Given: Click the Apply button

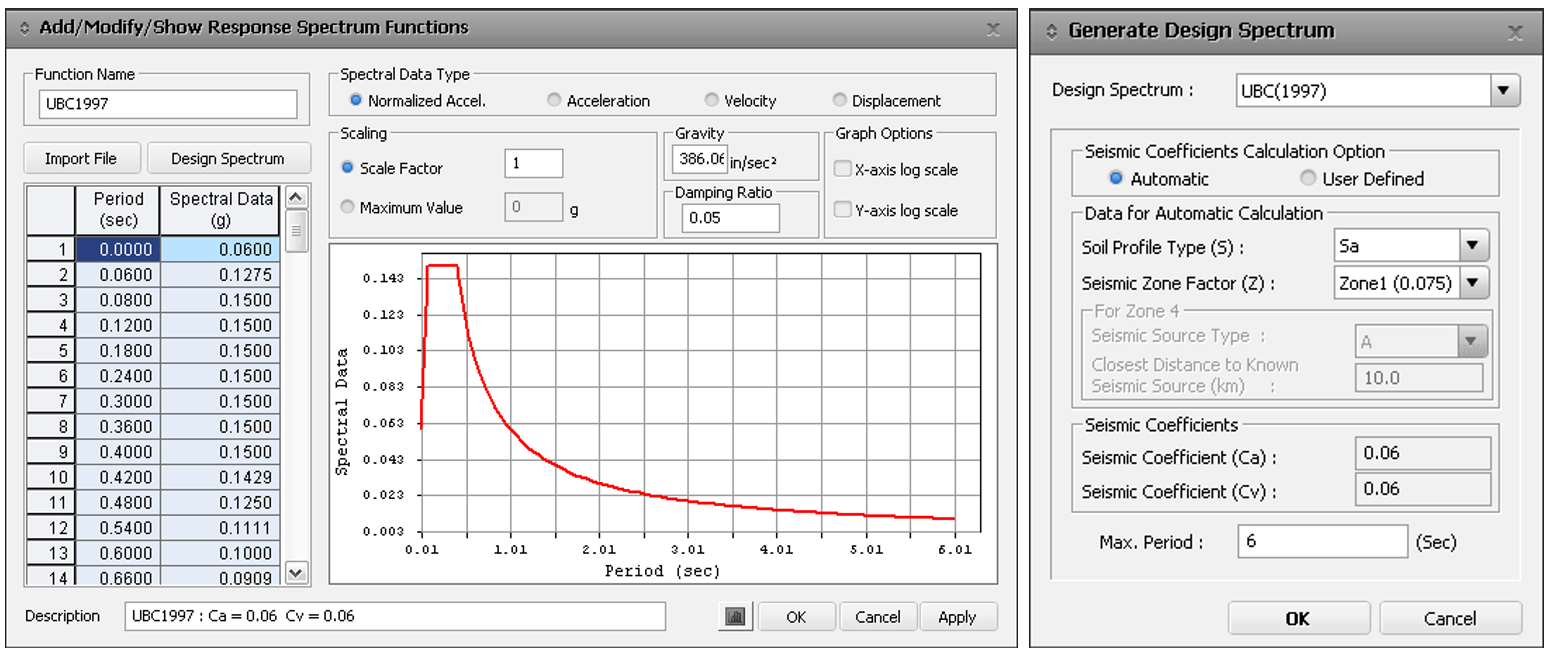Looking at the screenshot, I should click(x=958, y=617).
